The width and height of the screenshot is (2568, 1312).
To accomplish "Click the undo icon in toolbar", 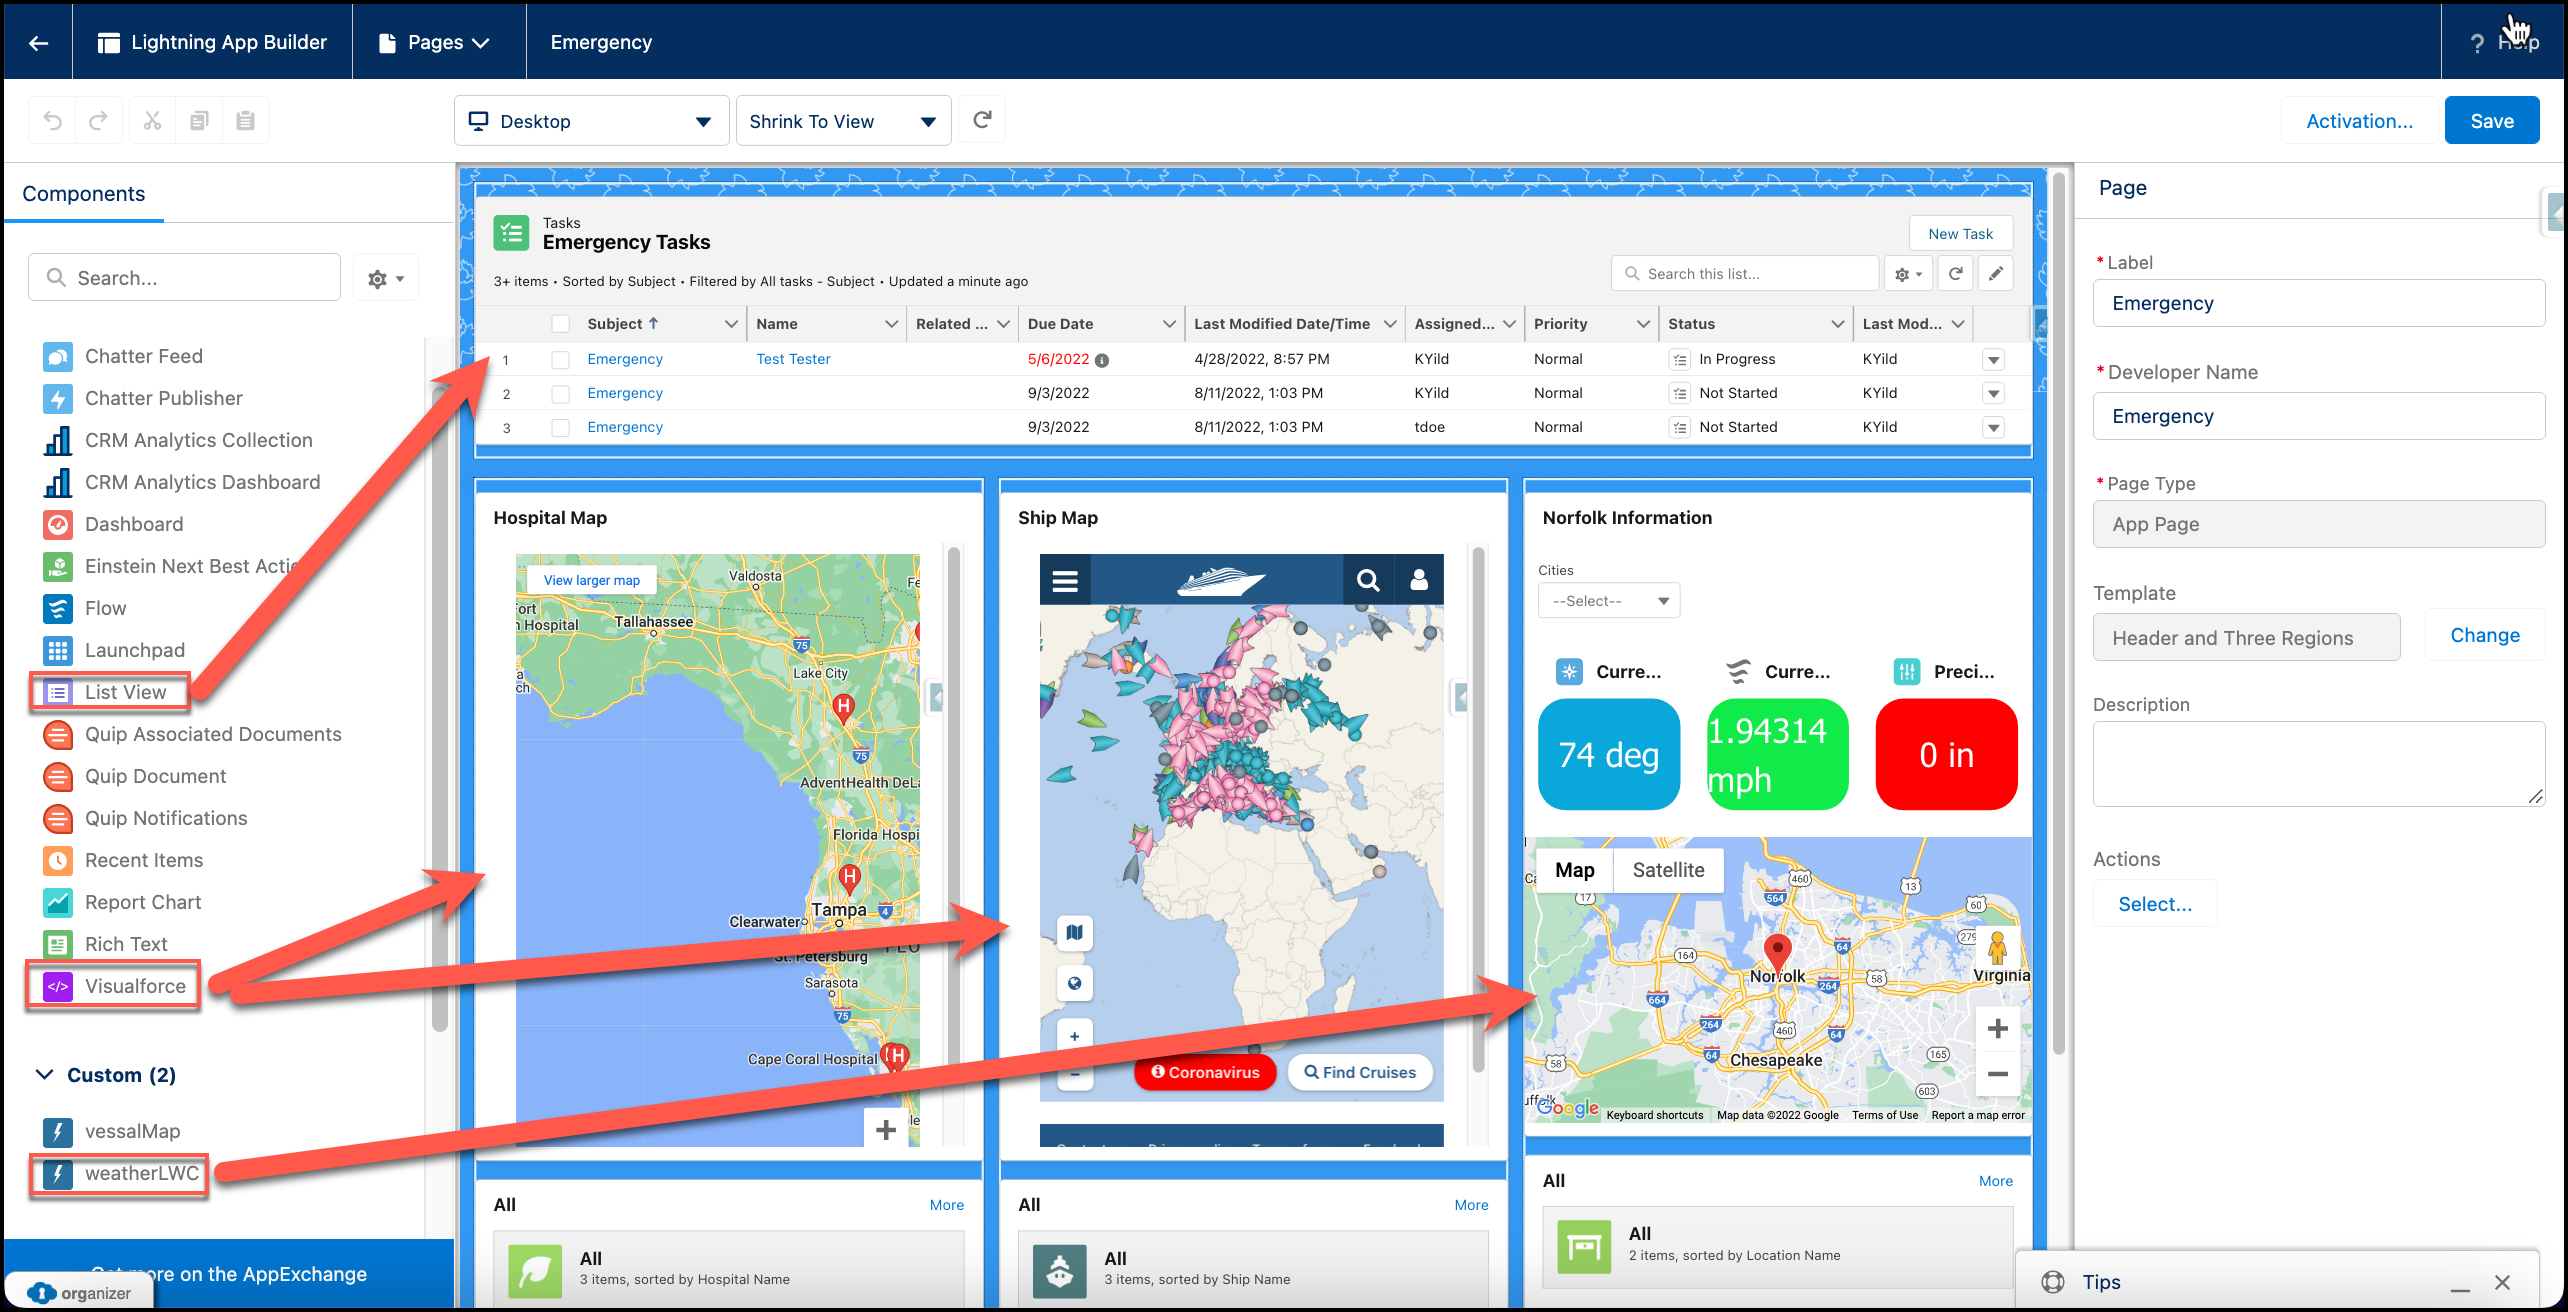I will coord(53,121).
